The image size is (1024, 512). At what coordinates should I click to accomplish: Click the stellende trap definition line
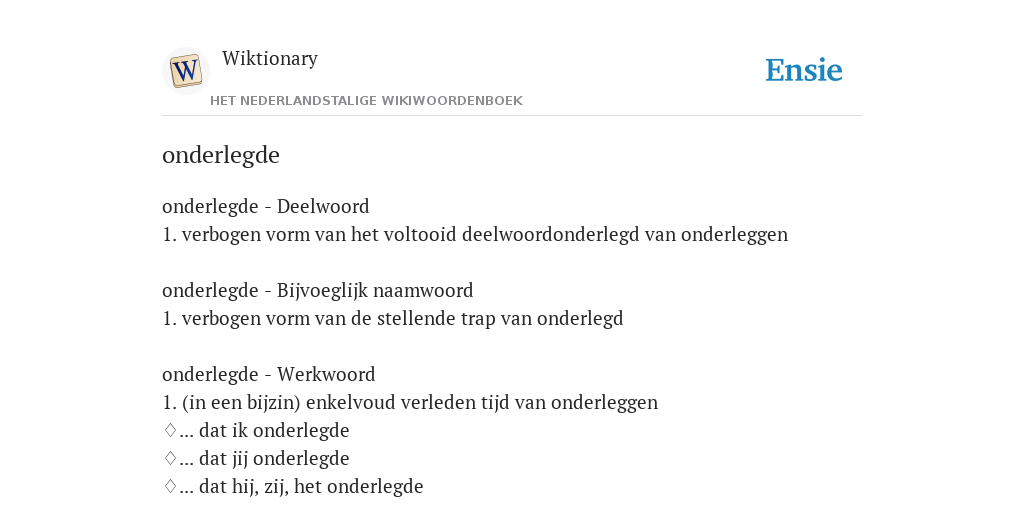click(393, 318)
